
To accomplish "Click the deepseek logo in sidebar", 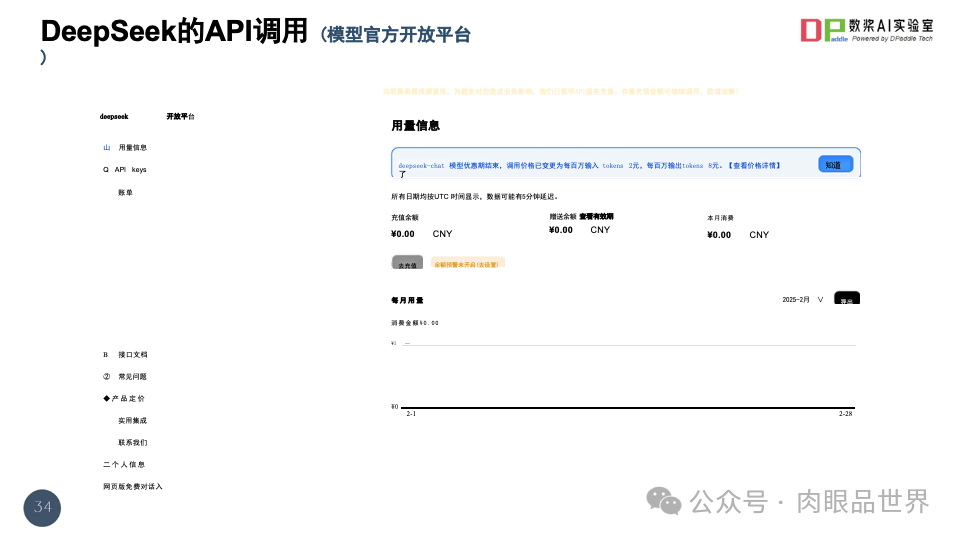I will (114, 116).
